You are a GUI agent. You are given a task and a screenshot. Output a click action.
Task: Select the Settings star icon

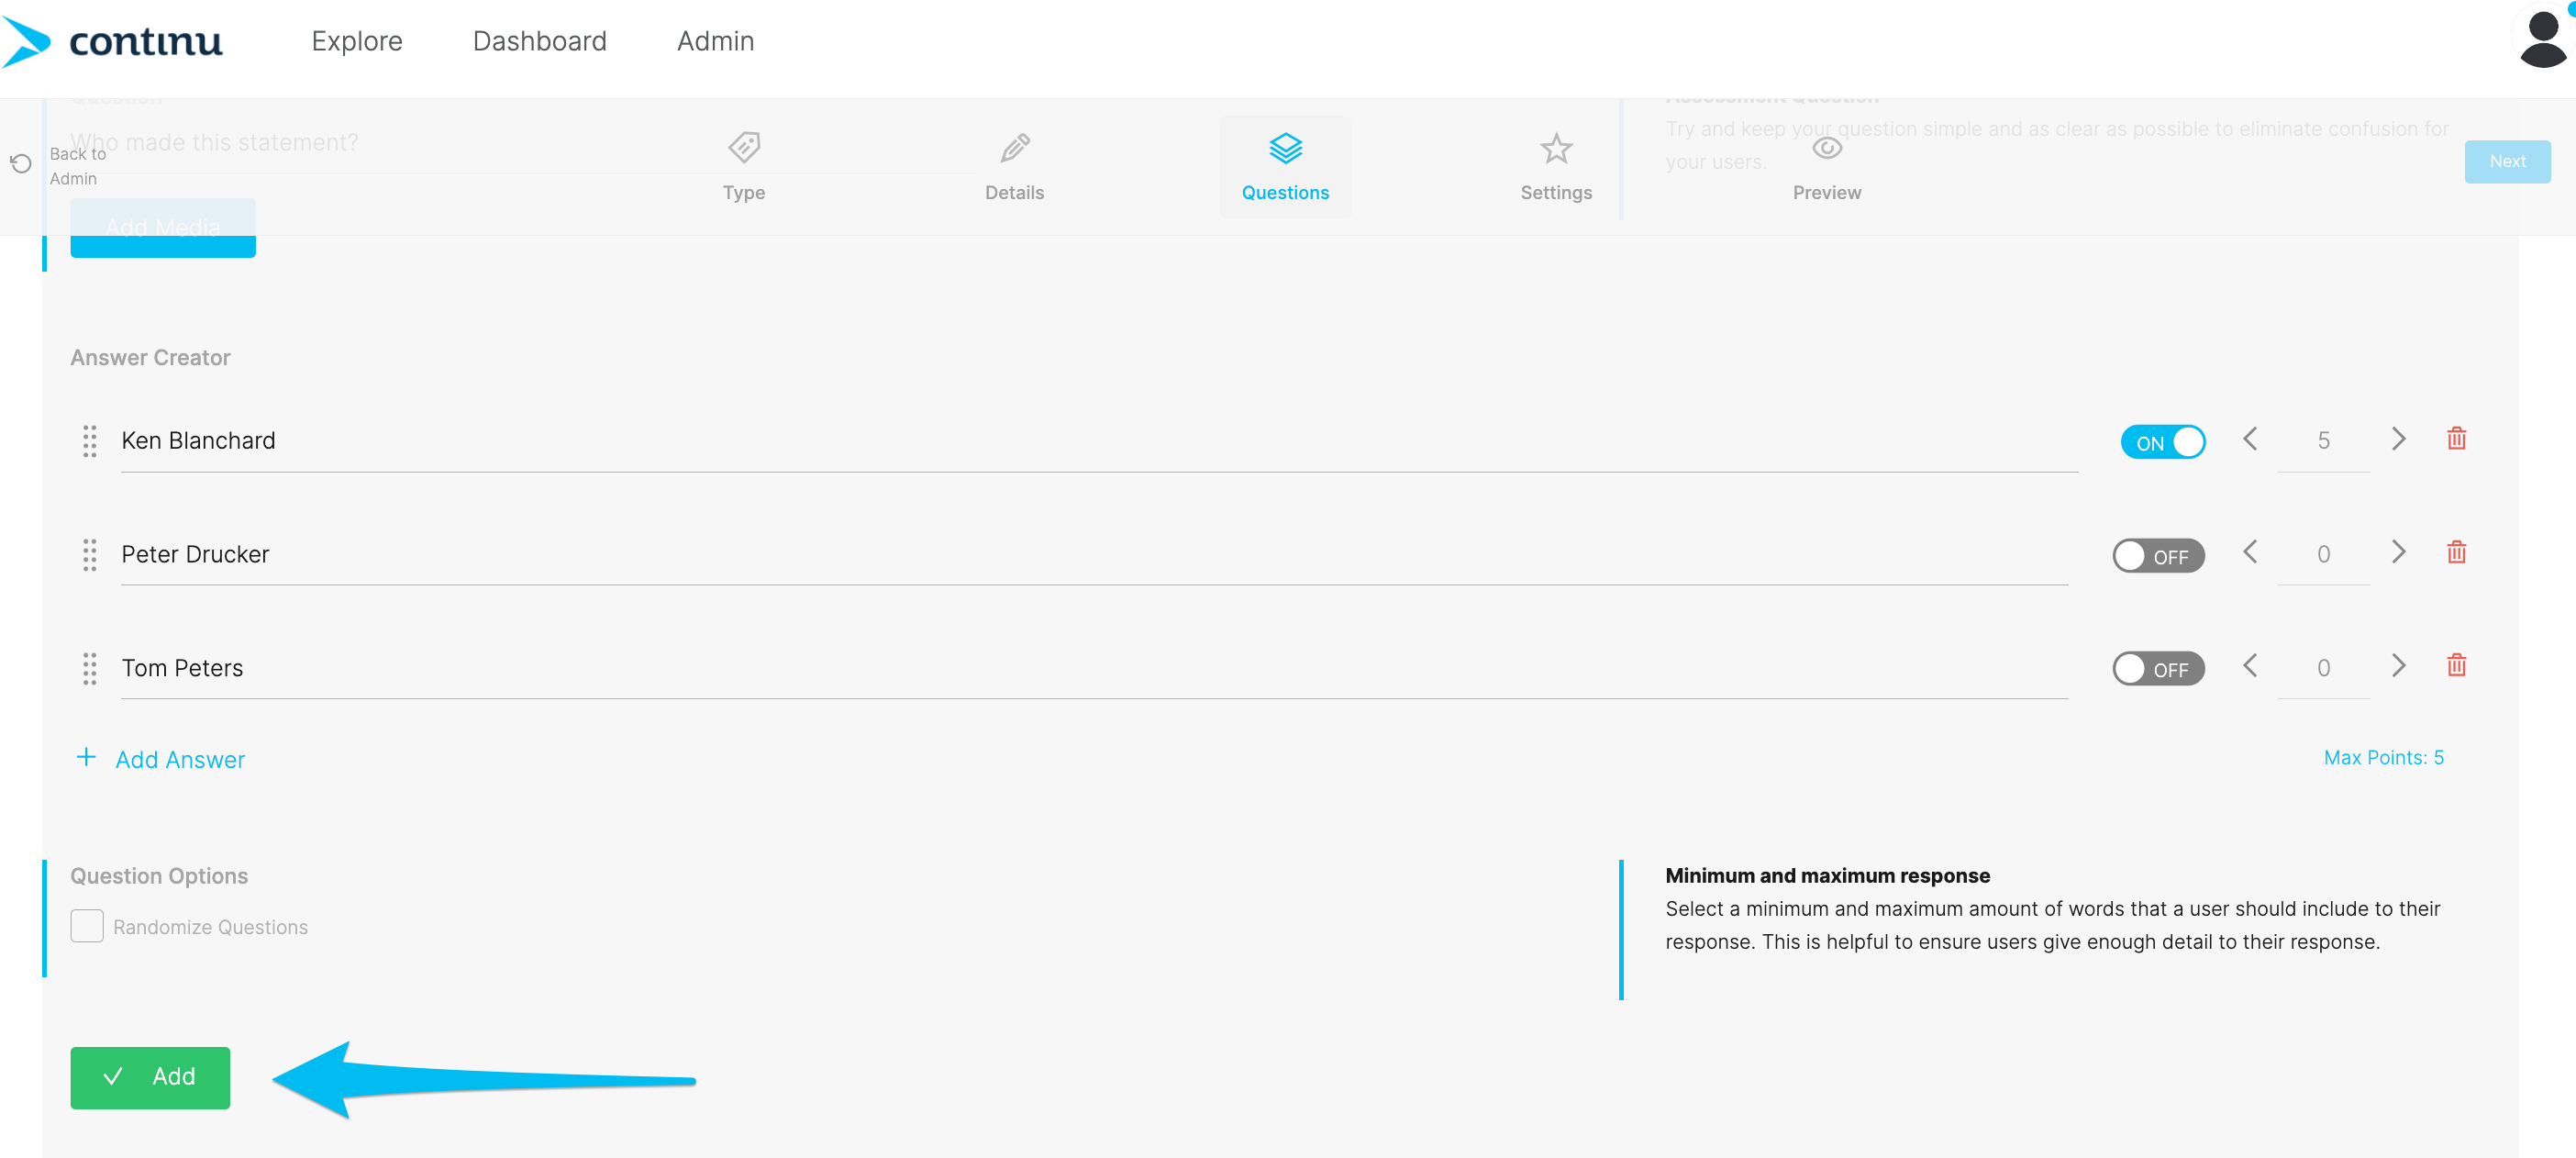point(1556,148)
